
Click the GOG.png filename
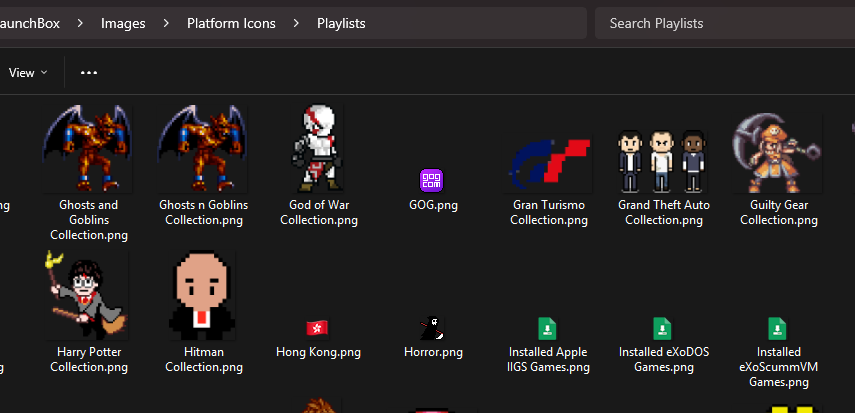pyautogui.click(x=433, y=206)
